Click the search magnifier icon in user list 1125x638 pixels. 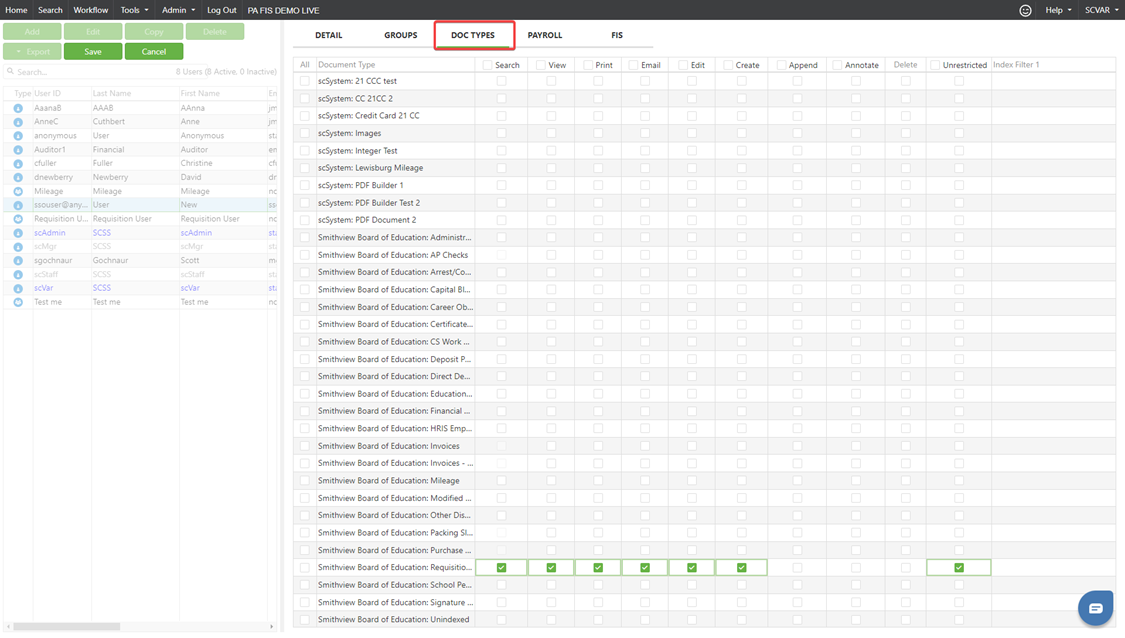tap(11, 72)
